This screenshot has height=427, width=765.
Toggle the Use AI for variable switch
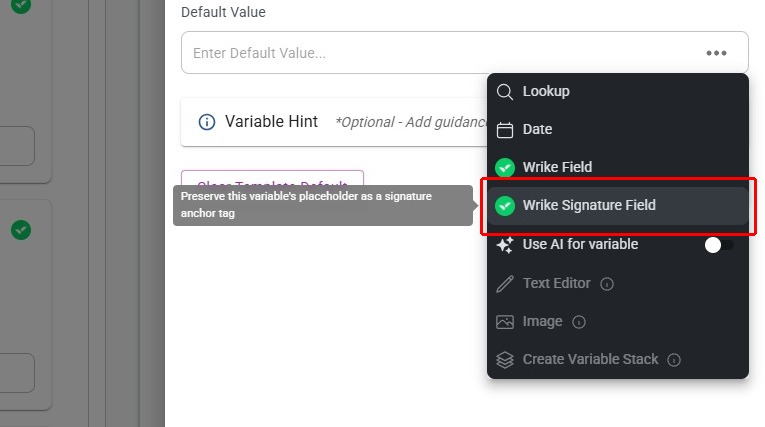click(718, 245)
